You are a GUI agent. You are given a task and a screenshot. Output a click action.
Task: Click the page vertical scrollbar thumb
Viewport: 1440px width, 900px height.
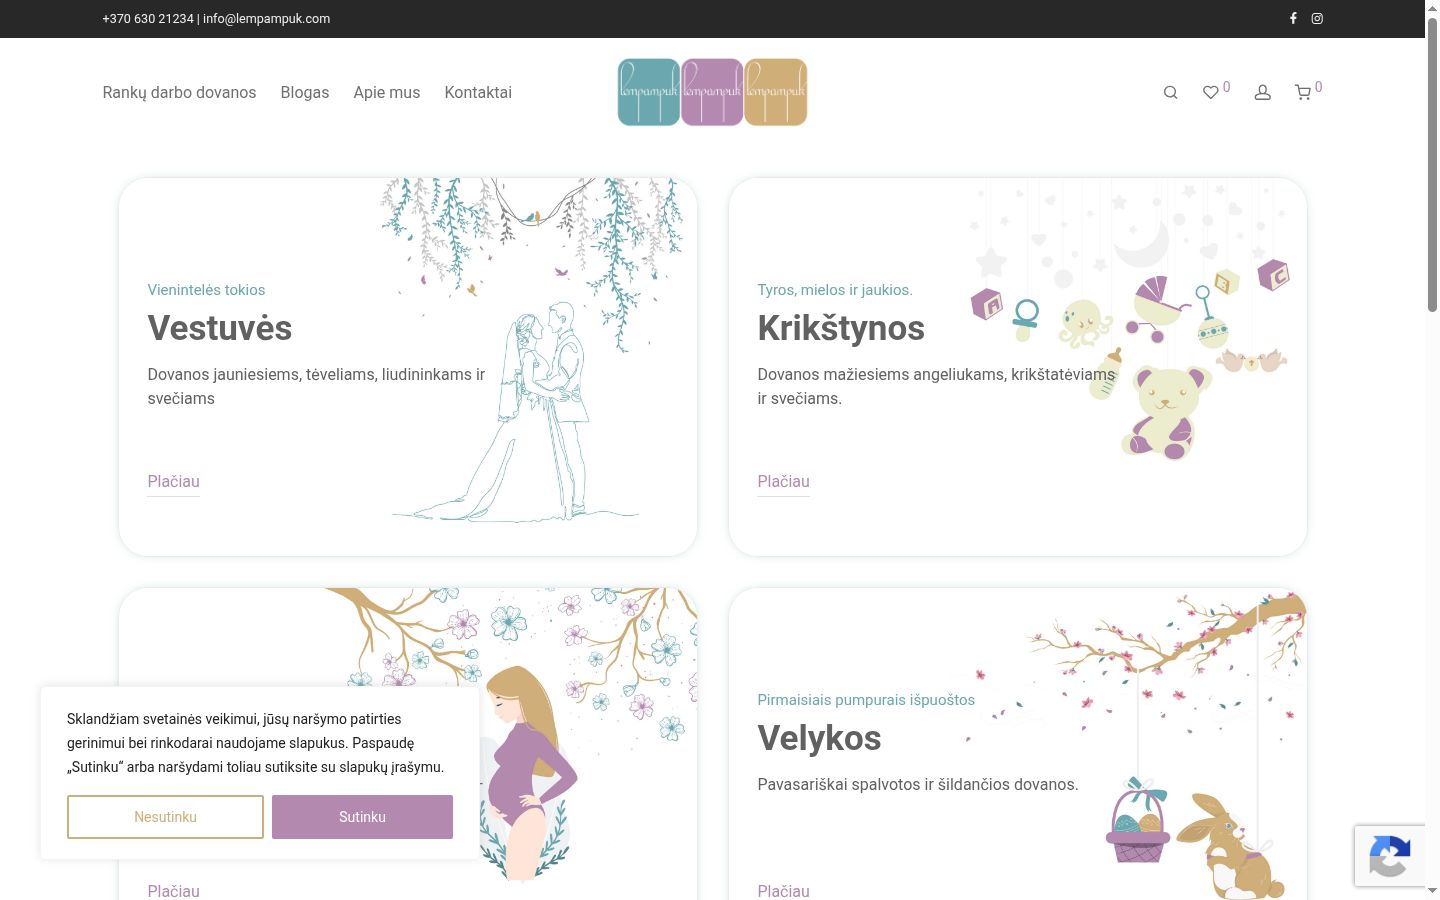[x=1432, y=165]
